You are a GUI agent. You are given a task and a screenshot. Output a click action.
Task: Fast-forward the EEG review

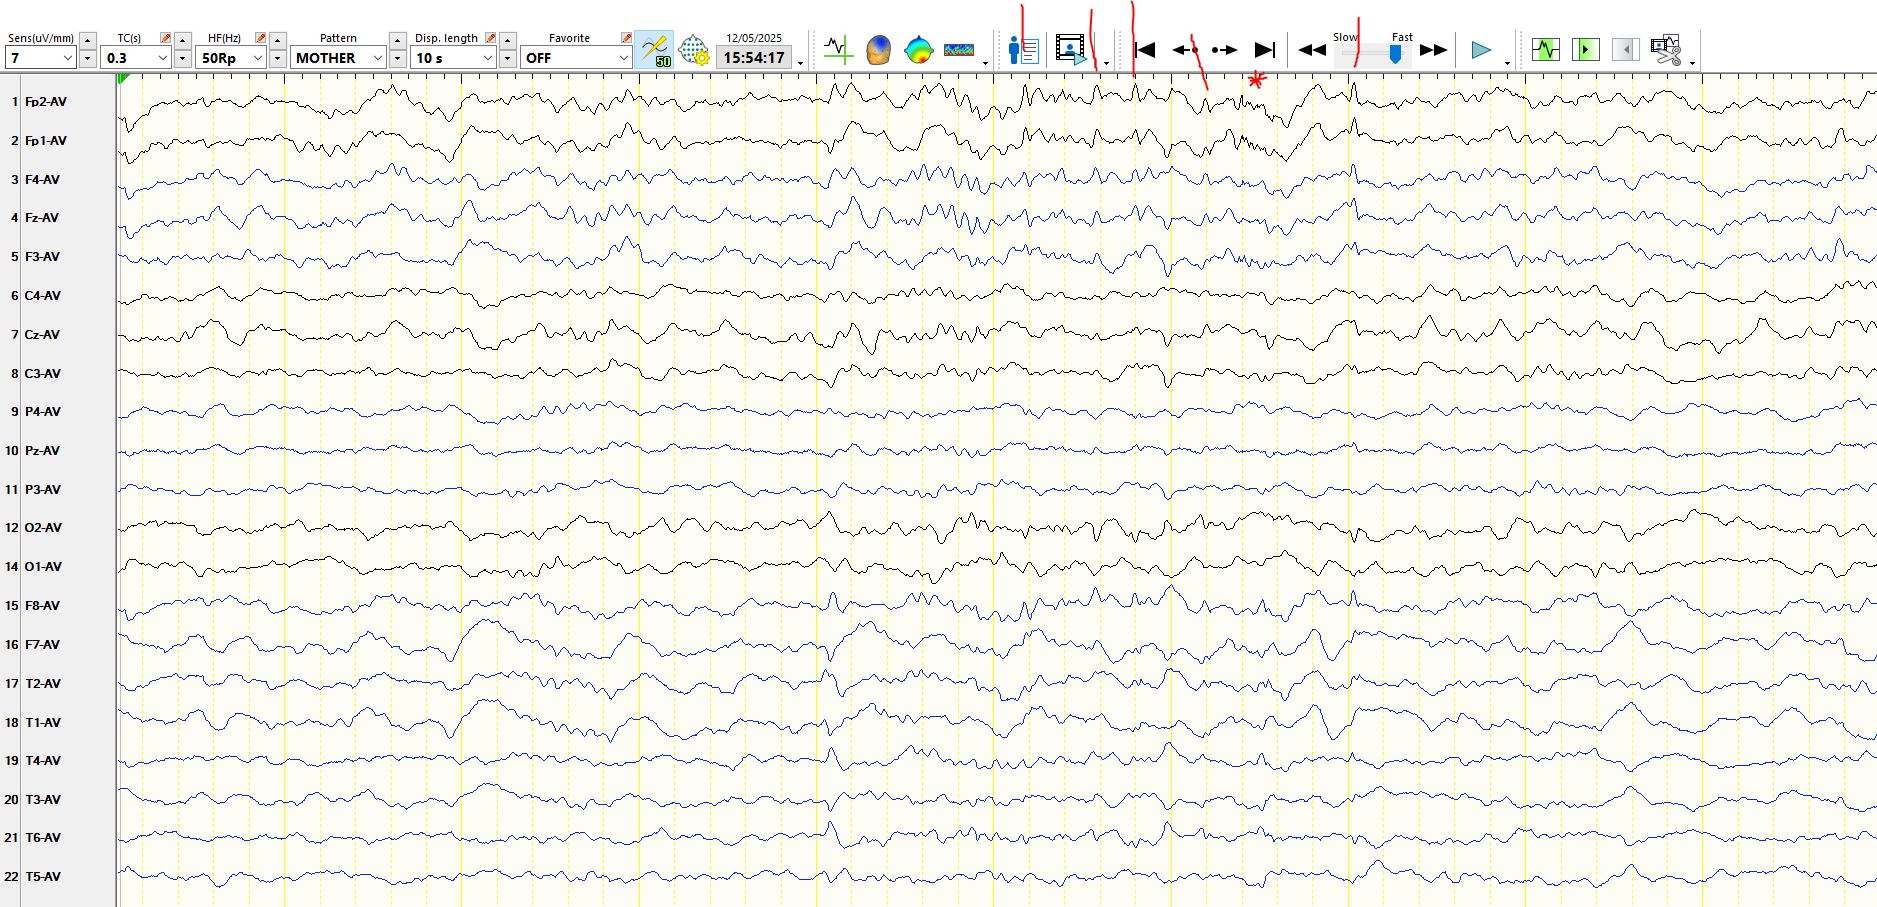coord(1433,50)
